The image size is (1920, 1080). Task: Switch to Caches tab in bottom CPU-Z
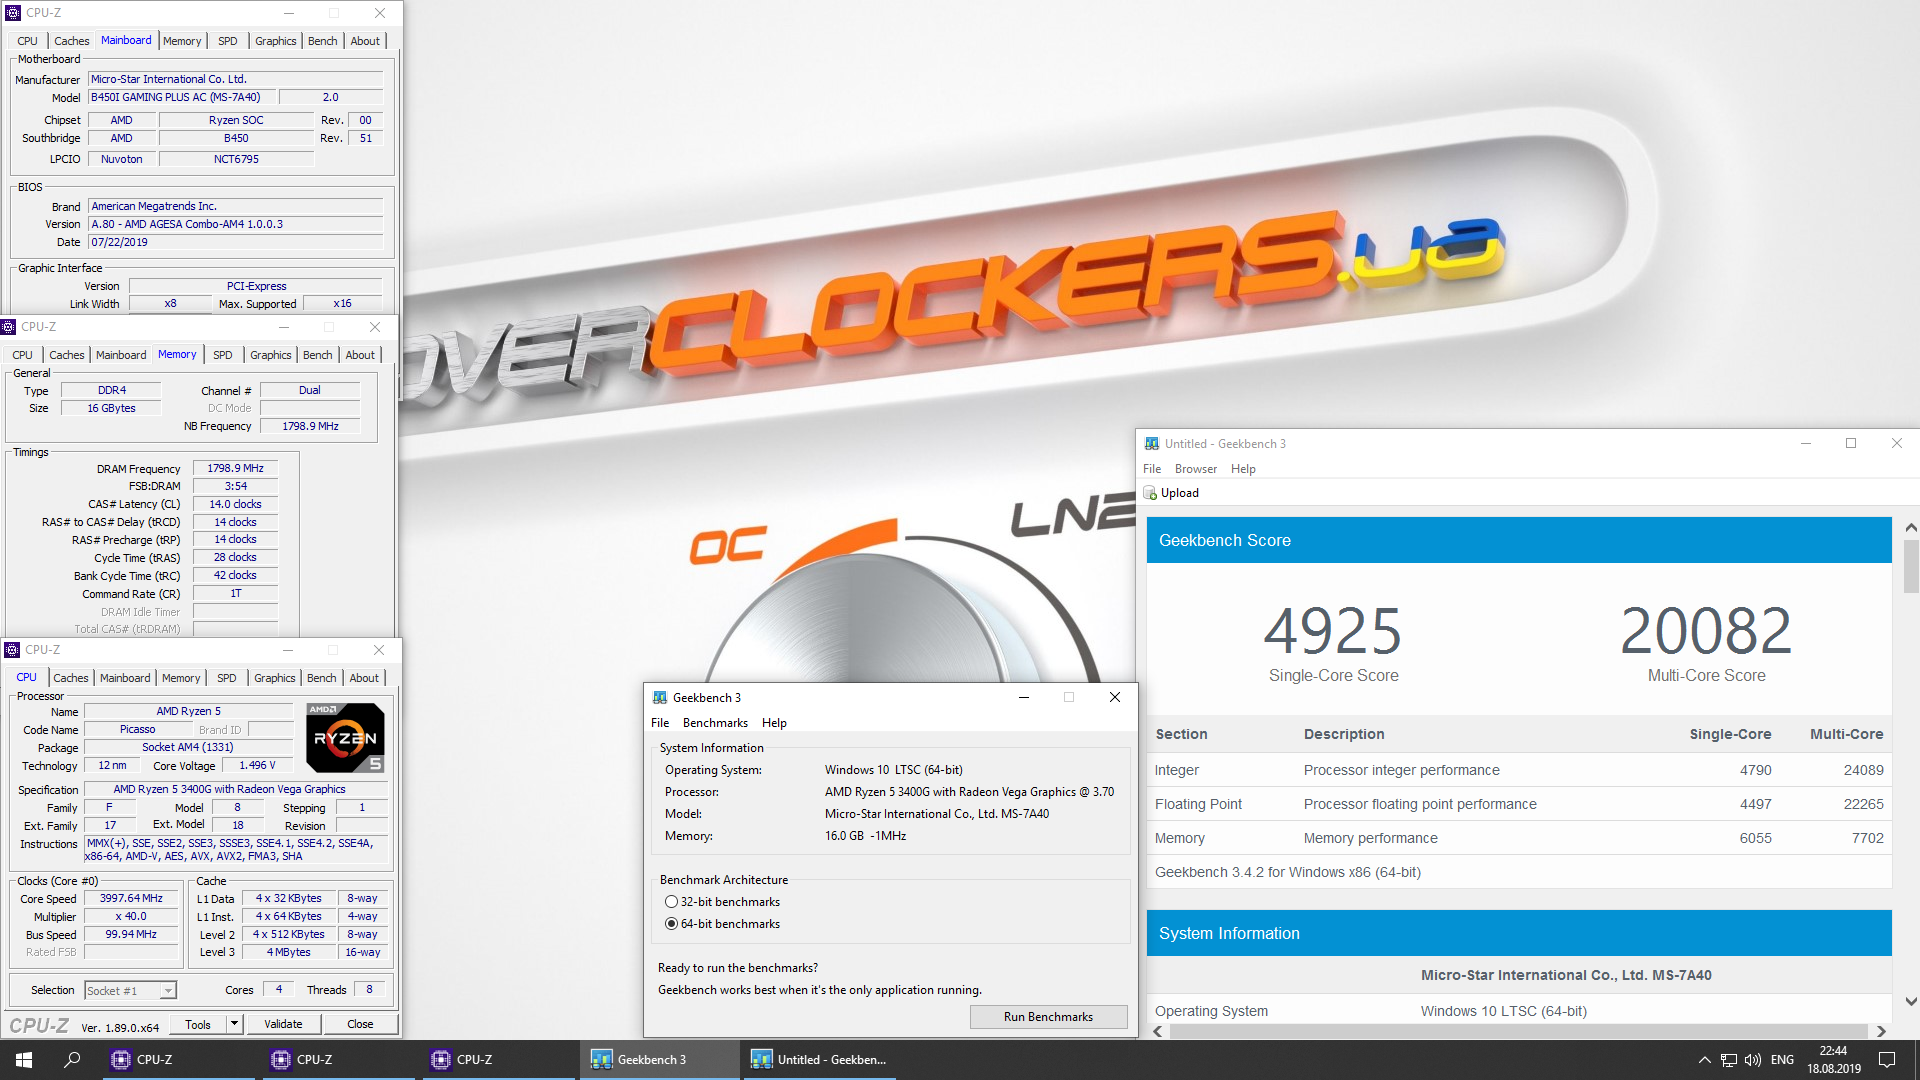coord(71,678)
